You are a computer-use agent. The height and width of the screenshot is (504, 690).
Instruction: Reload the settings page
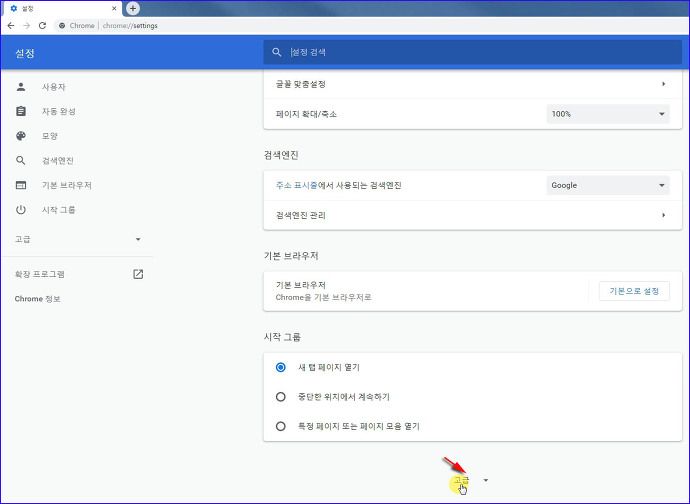tap(42, 26)
